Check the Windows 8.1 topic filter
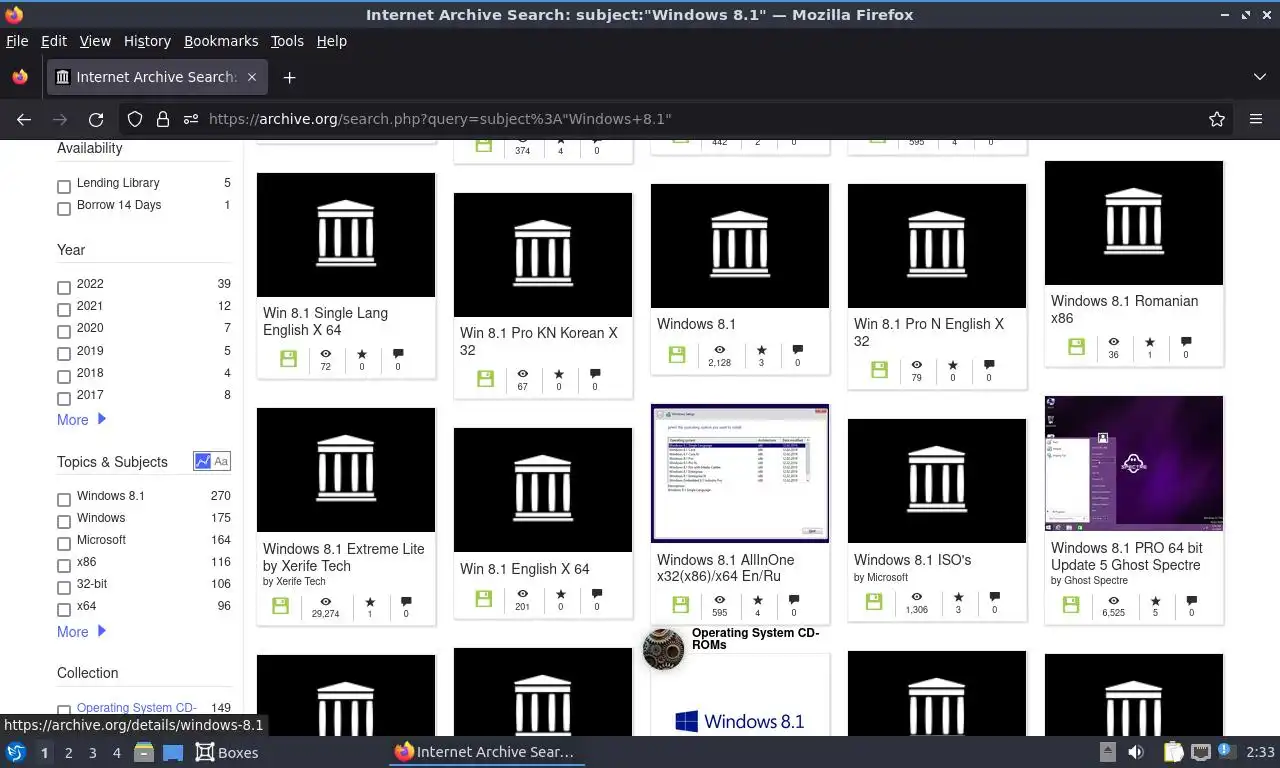 (64, 500)
